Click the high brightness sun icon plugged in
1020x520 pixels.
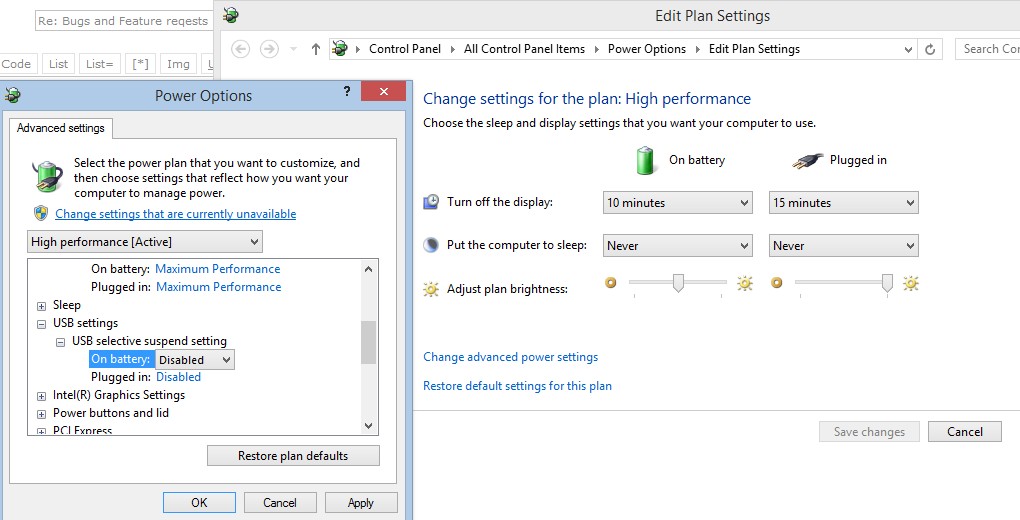tap(910, 284)
